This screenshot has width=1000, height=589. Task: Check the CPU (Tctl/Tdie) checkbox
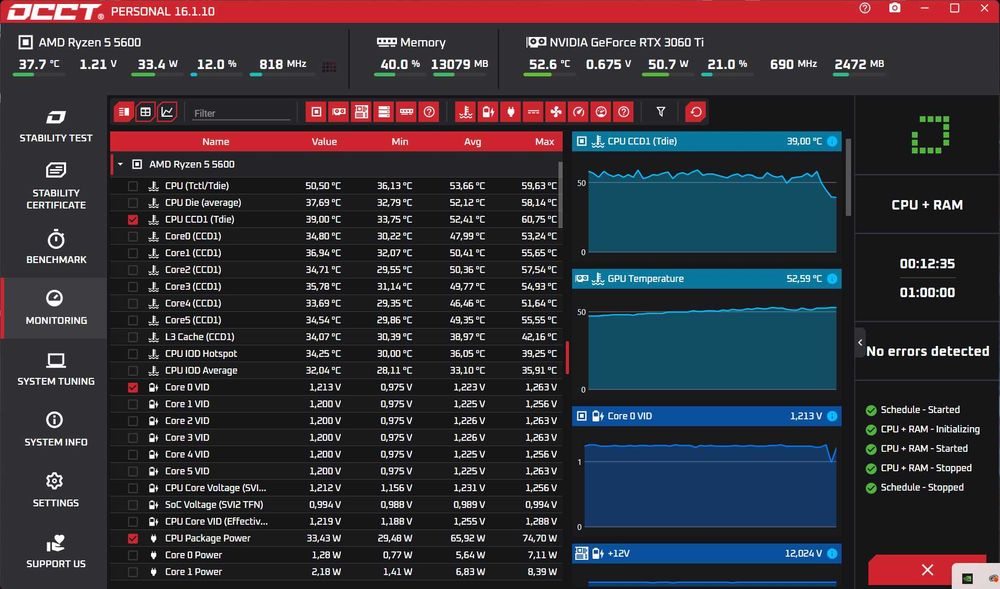point(133,186)
